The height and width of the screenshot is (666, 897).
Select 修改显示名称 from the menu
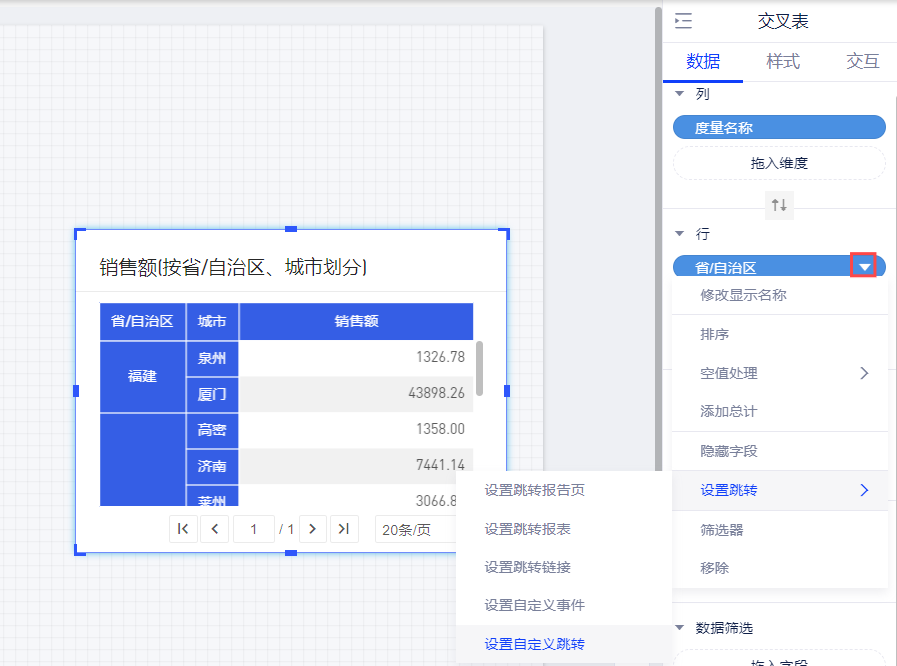[x=743, y=295]
